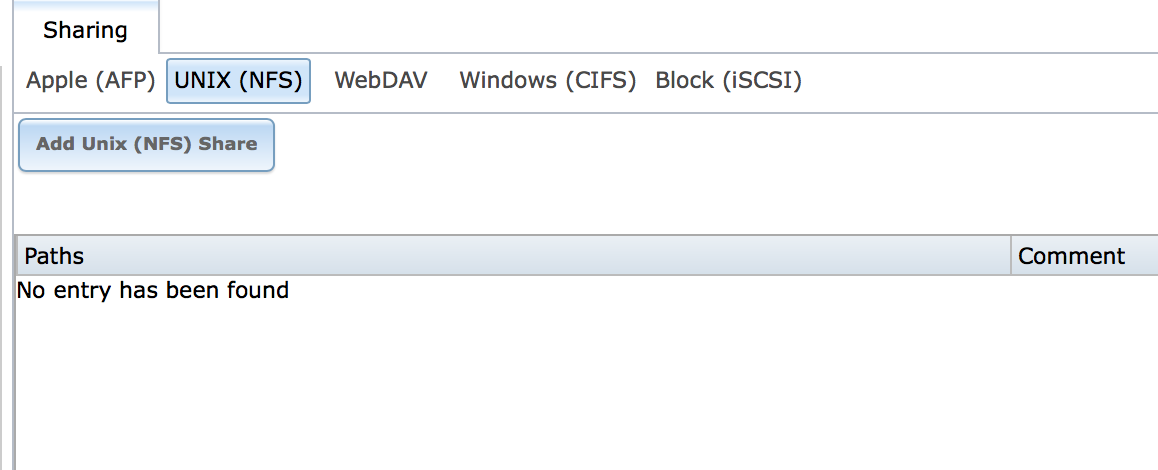Show the WebDAV shares list

(380, 81)
